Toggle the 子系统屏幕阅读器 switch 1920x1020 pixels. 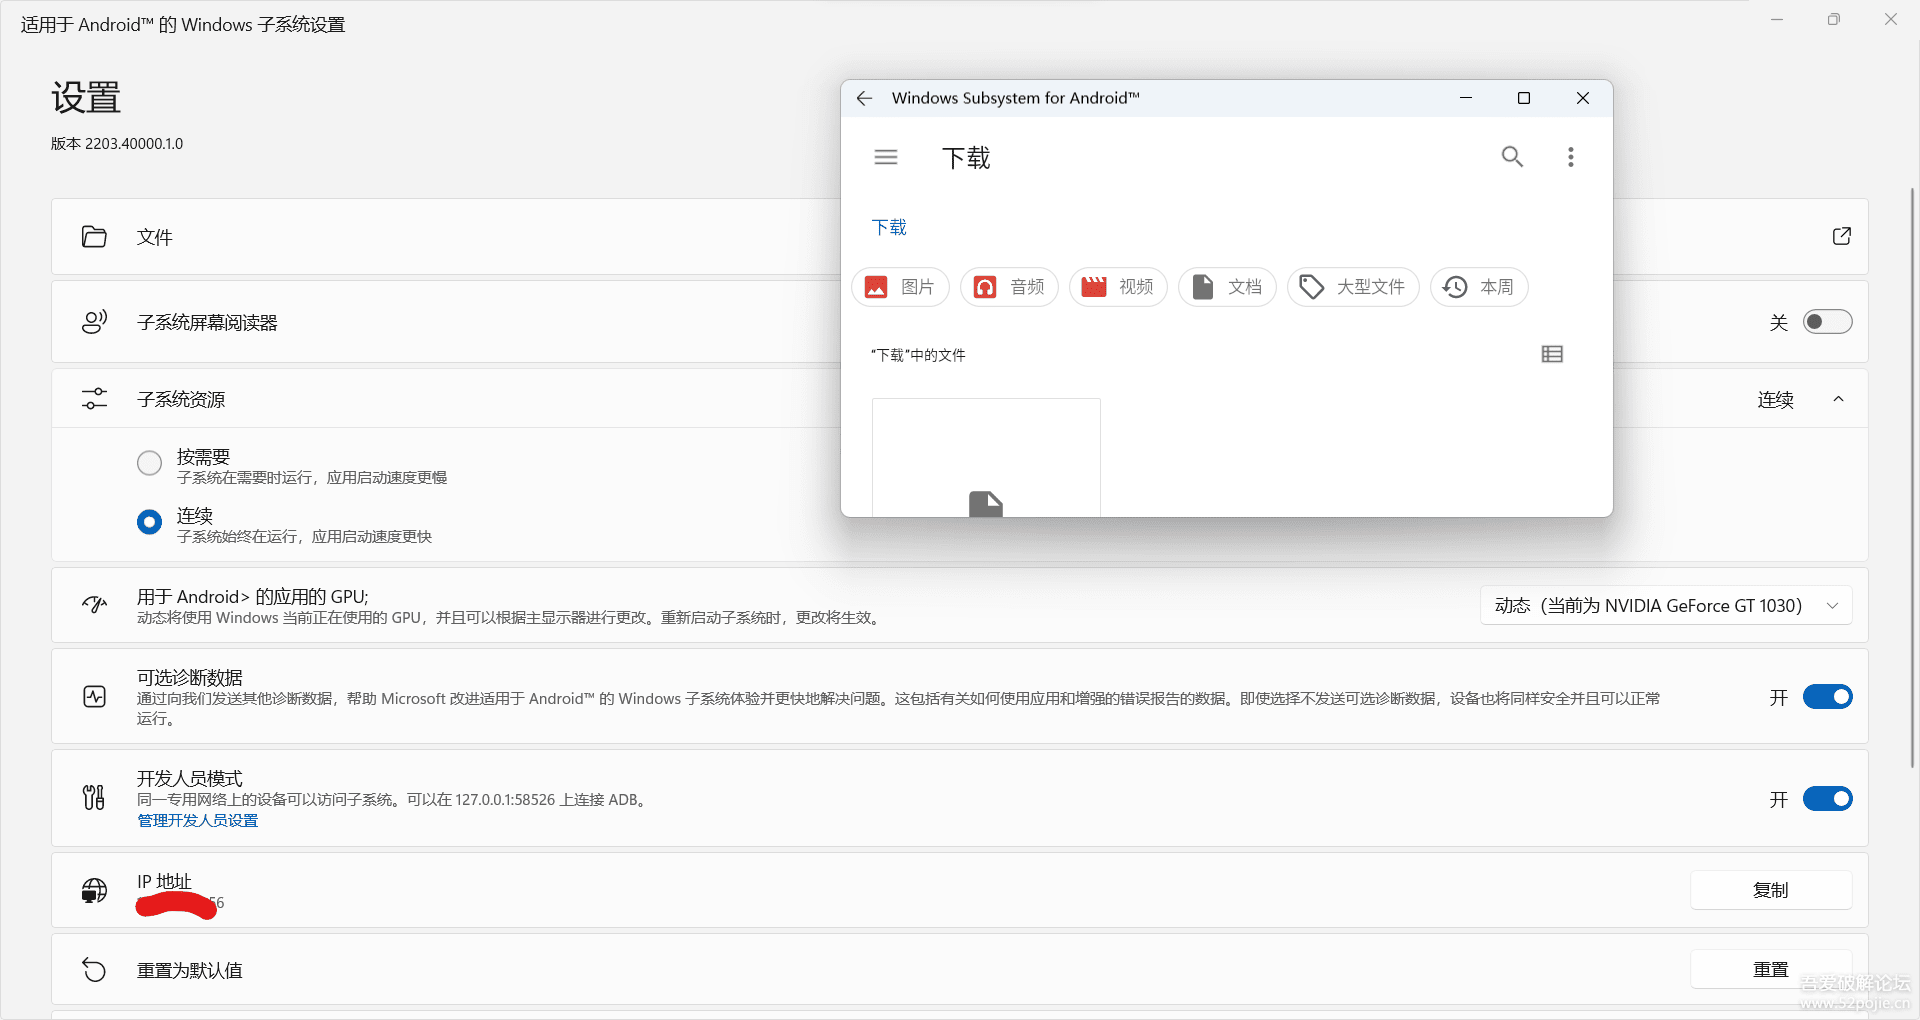(1827, 322)
